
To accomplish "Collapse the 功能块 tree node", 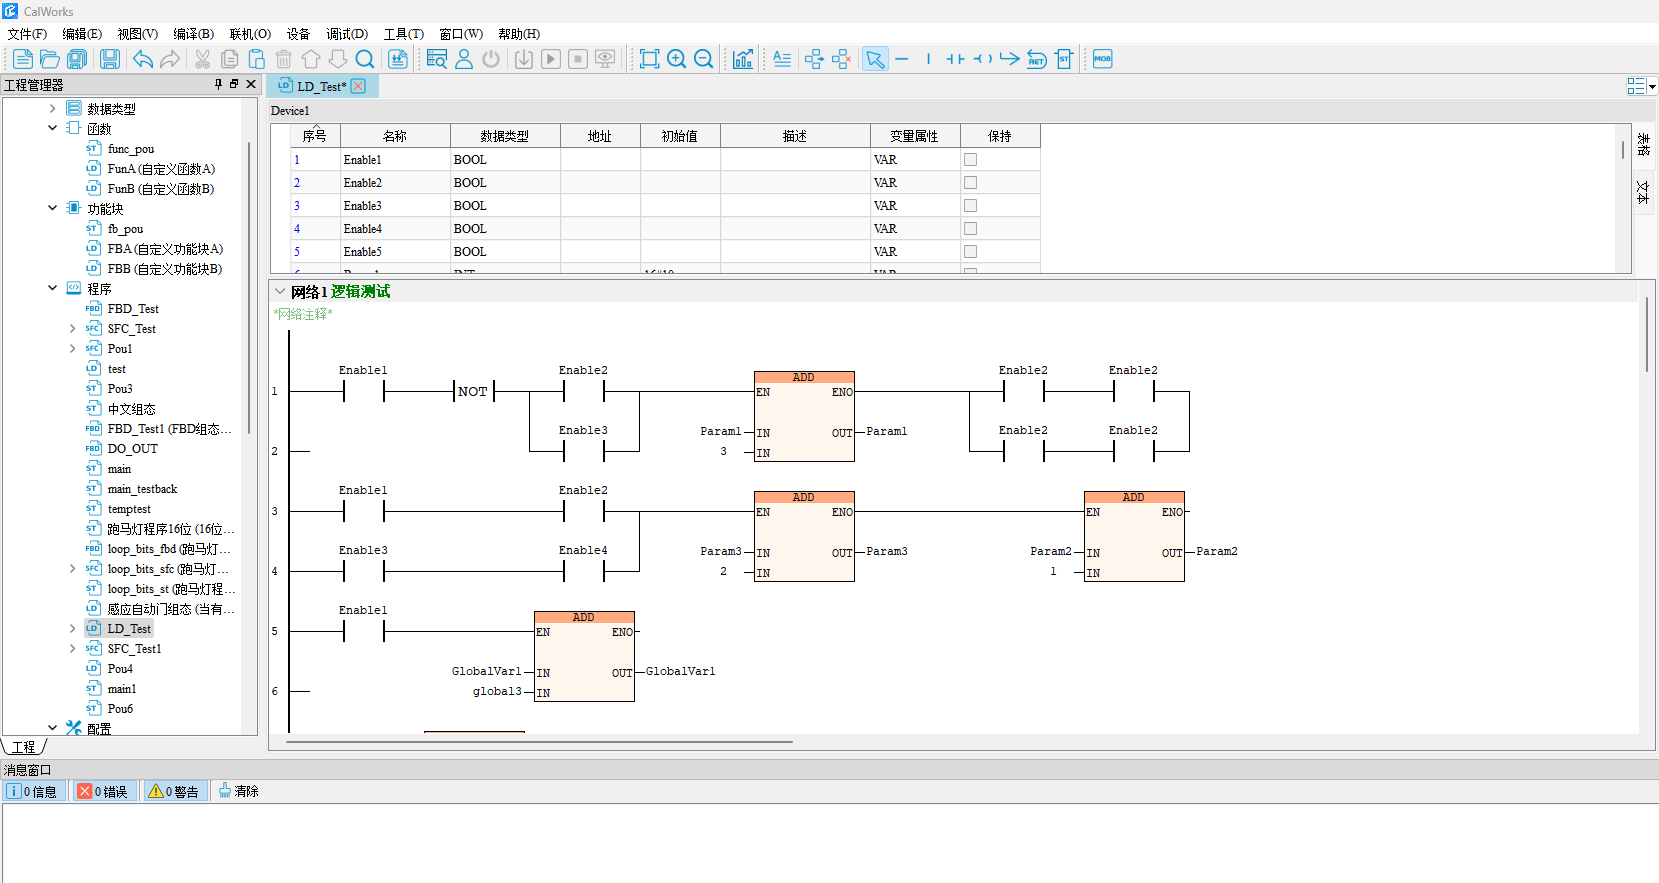I will 53,208.
